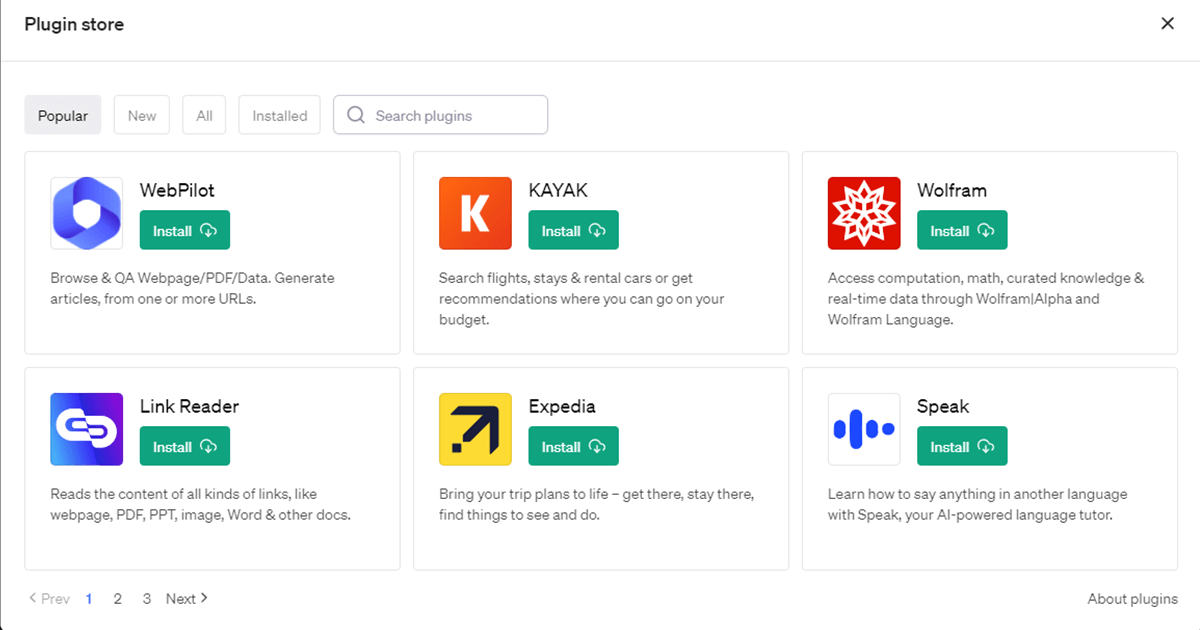Click the Expedia plugin logo

click(x=475, y=429)
